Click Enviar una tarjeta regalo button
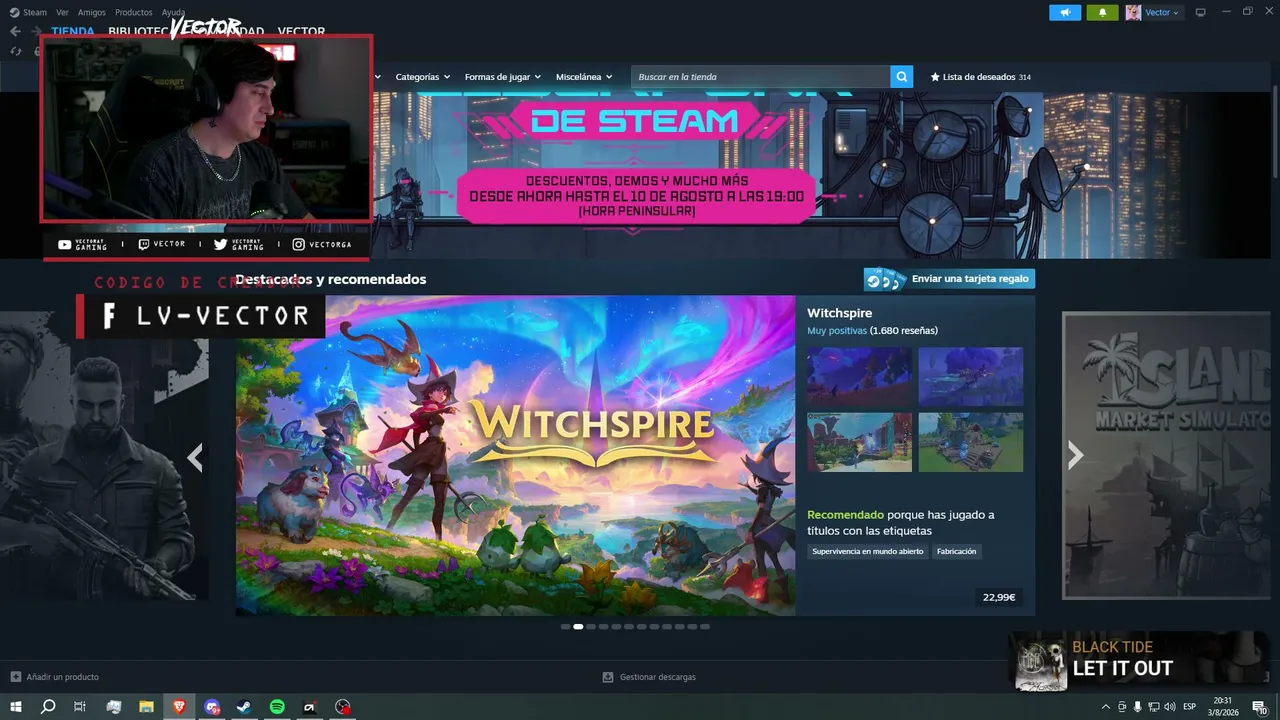The width and height of the screenshot is (1280, 720). (x=949, y=279)
